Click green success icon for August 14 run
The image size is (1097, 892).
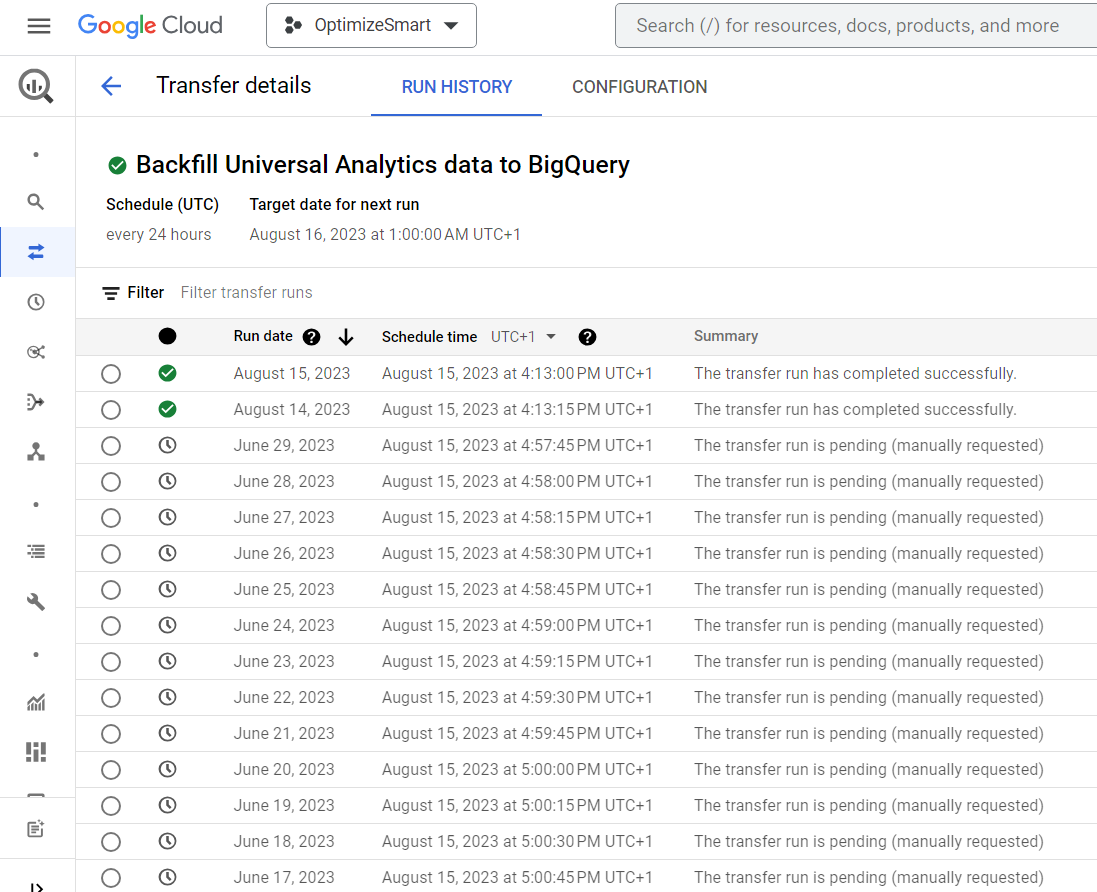click(167, 409)
